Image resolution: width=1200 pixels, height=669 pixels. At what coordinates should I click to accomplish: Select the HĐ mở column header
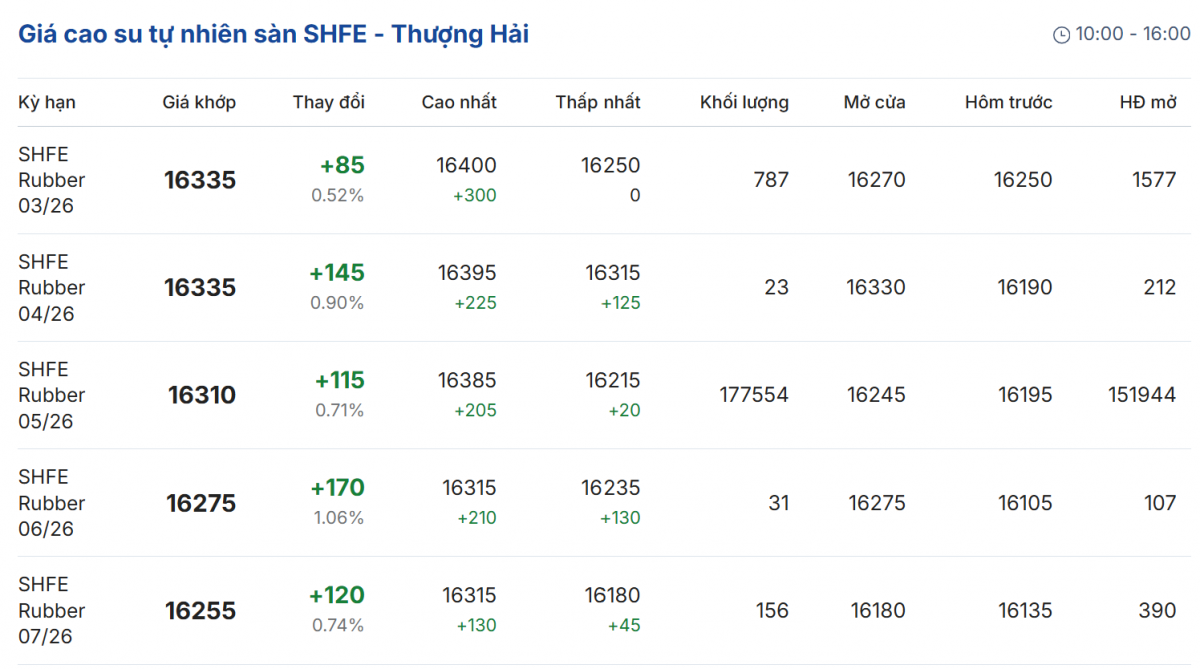(x=1148, y=102)
